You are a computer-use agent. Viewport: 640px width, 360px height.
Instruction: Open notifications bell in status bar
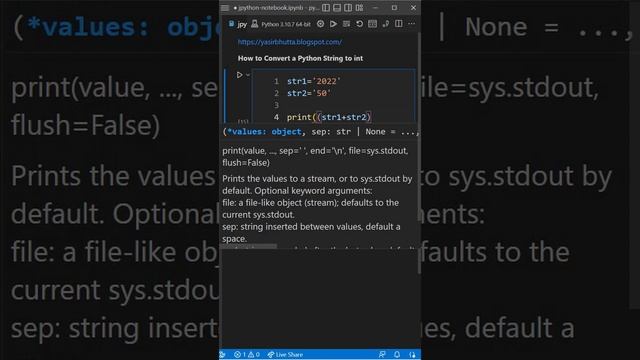(x=397, y=355)
